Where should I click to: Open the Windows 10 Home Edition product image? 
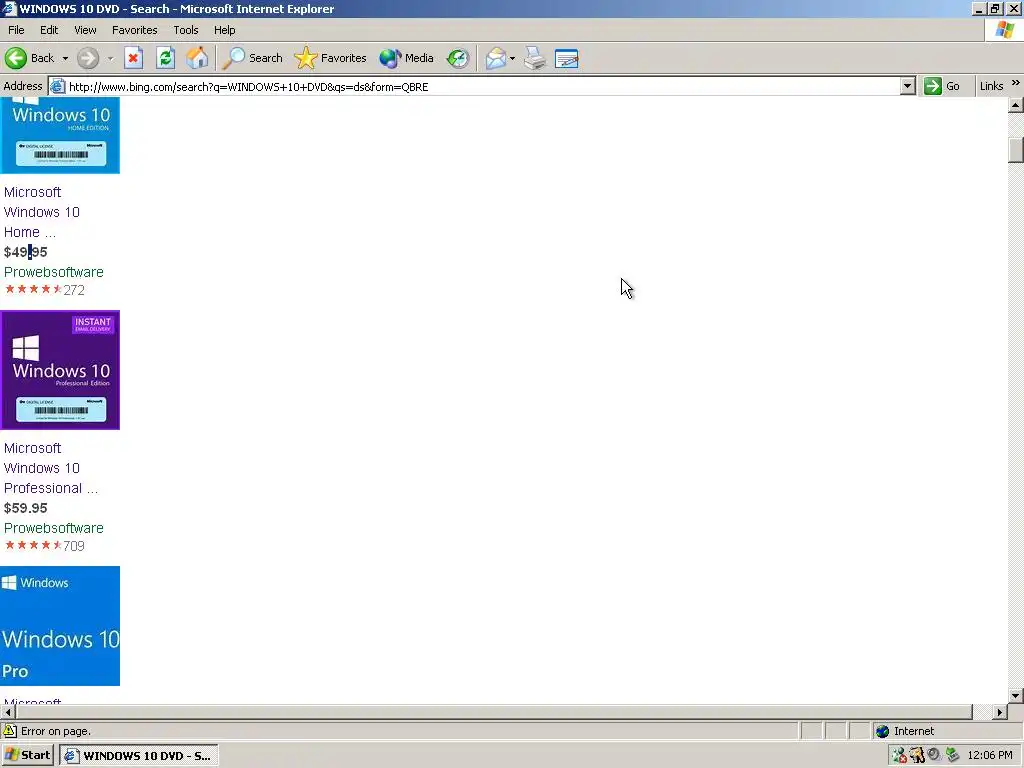[x=60, y=135]
